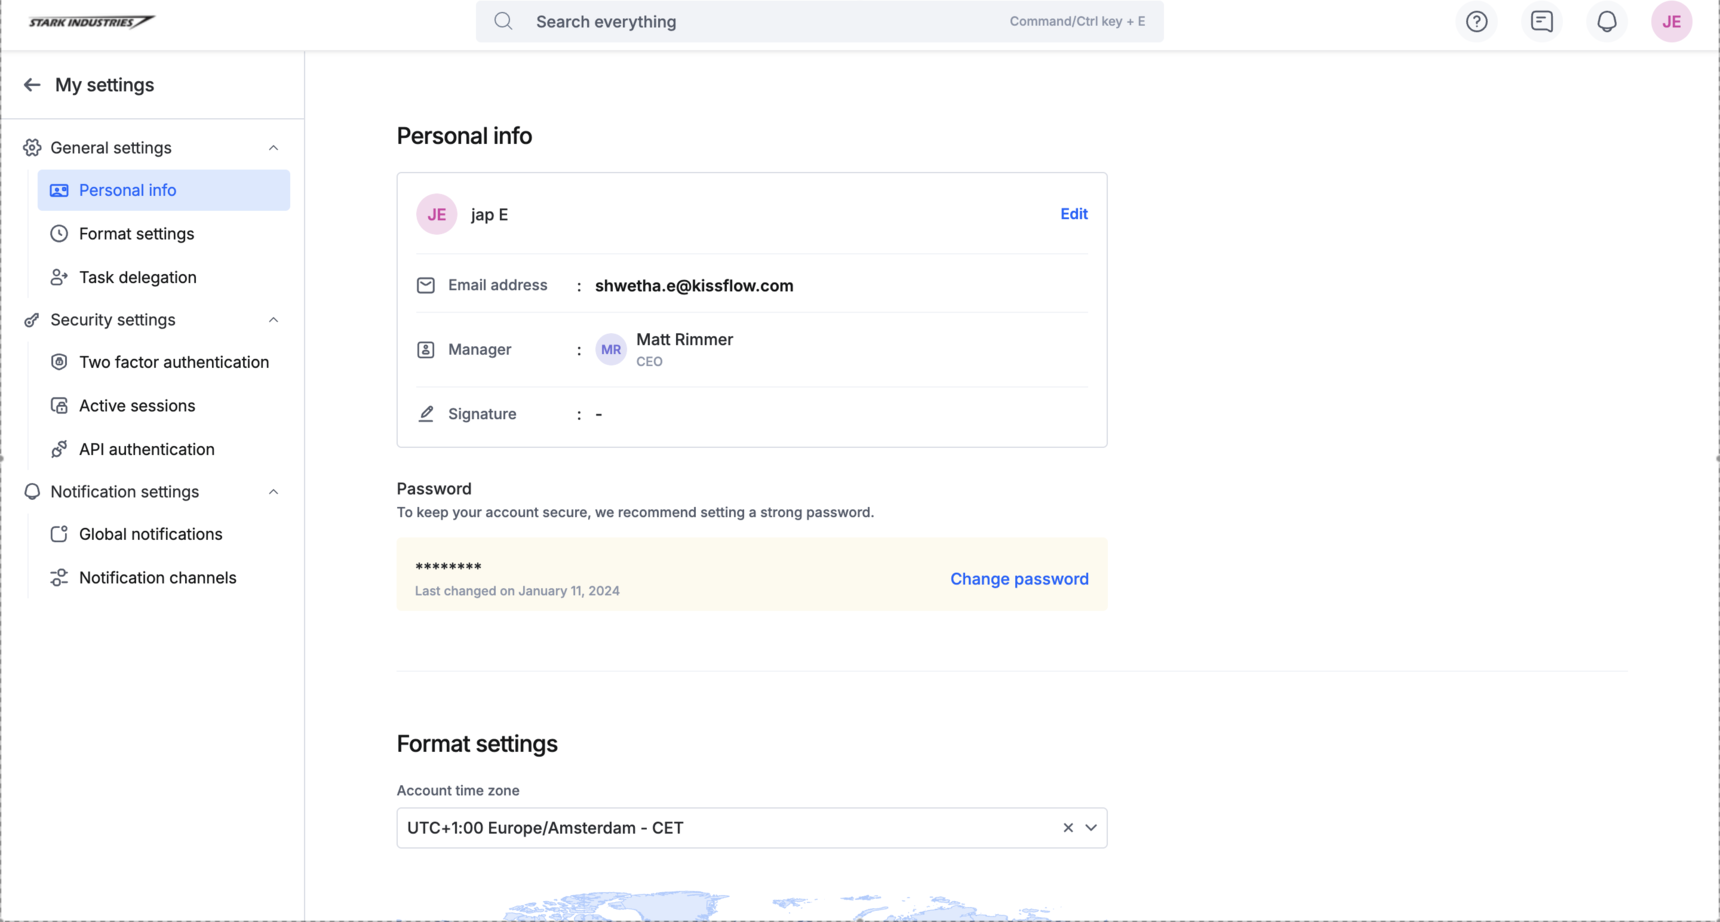Click the Active sessions lock icon
This screenshot has height=922, width=1720.
[59, 406]
